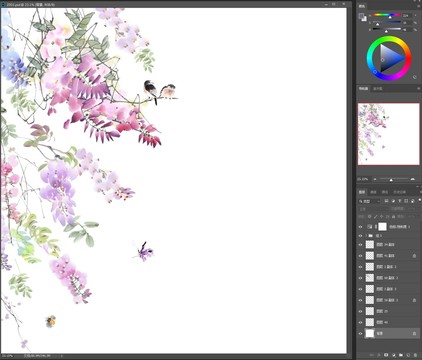Click the Link layers button
This screenshot has height=360, width=422.
click(x=372, y=355)
